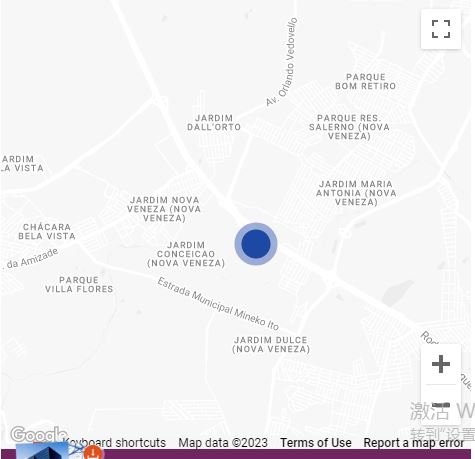Image resolution: width=475 pixels, height=459 pixels.
Task: Select Jardim Dulce label
Action: [271, 344]
